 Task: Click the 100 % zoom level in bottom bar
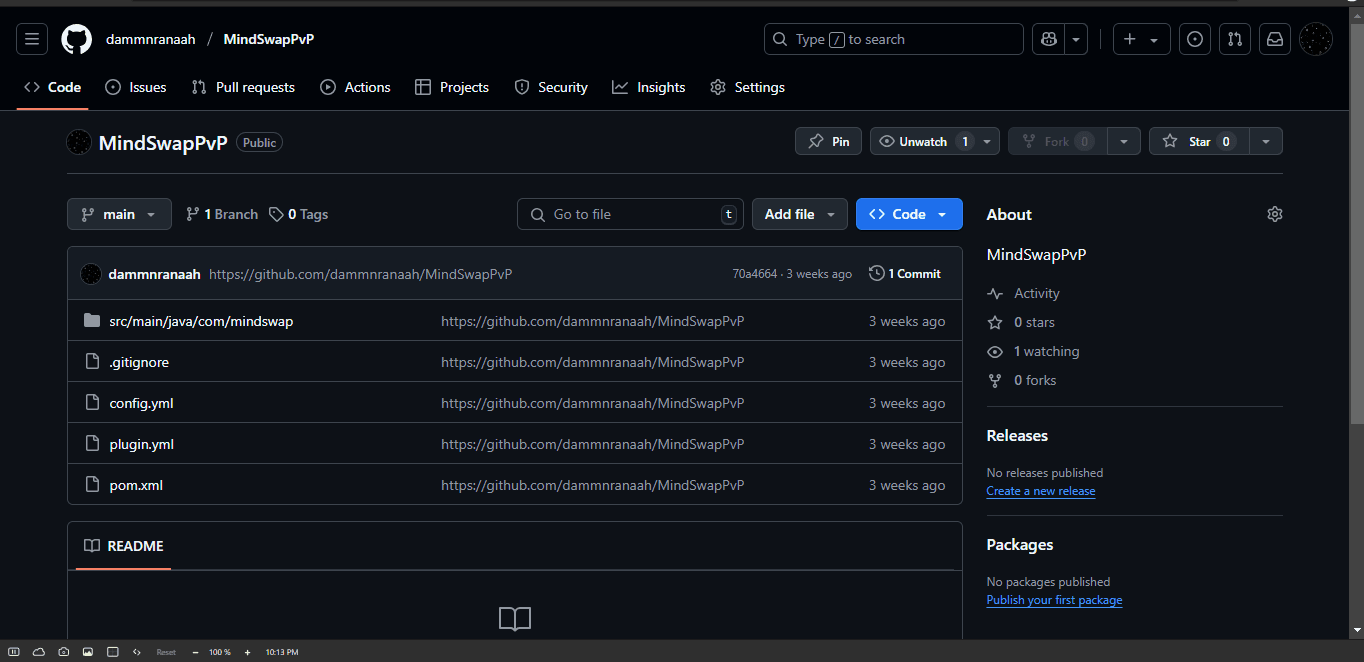click(x=220, y=652)
